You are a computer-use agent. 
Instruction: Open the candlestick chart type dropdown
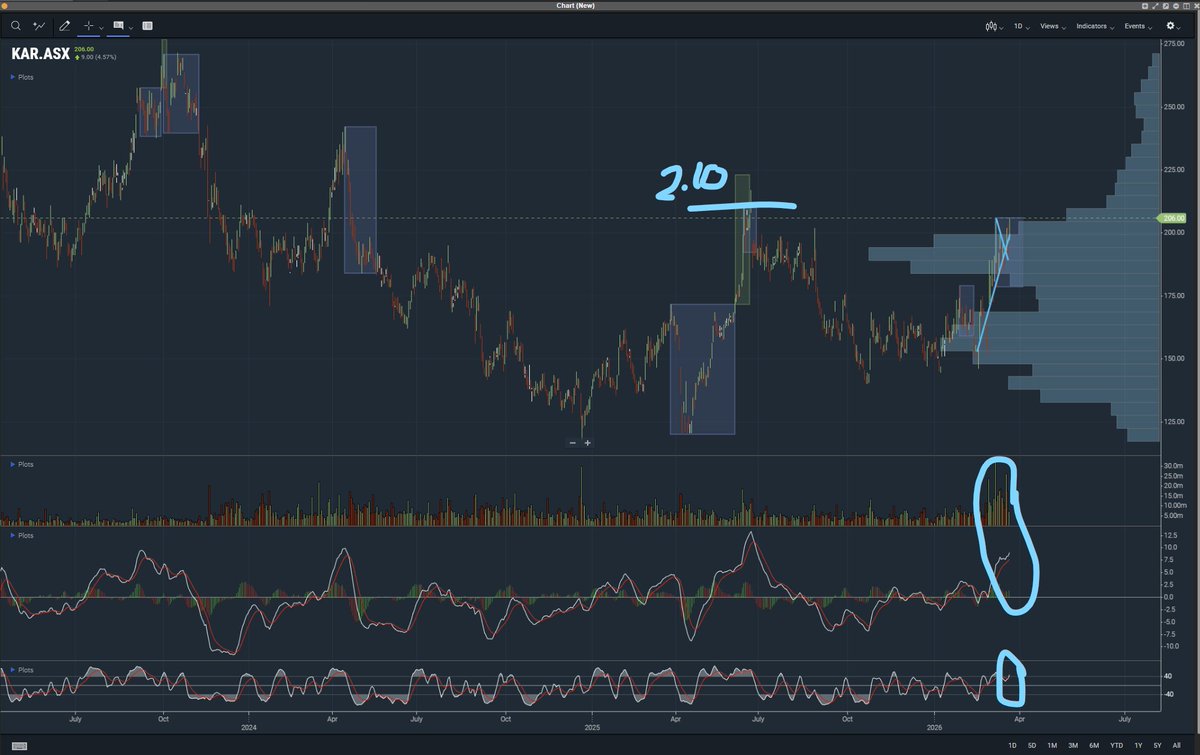click(x=993, y=26)
